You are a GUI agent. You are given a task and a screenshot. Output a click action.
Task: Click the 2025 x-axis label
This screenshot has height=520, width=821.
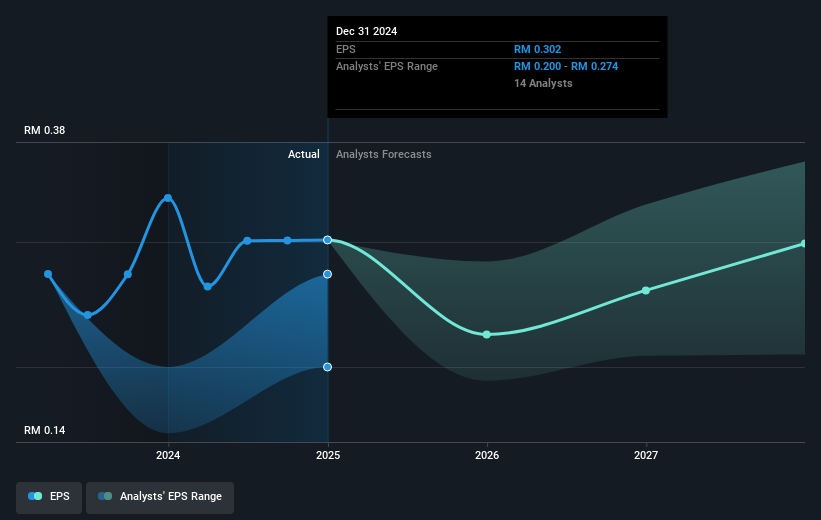coord(328,456)
